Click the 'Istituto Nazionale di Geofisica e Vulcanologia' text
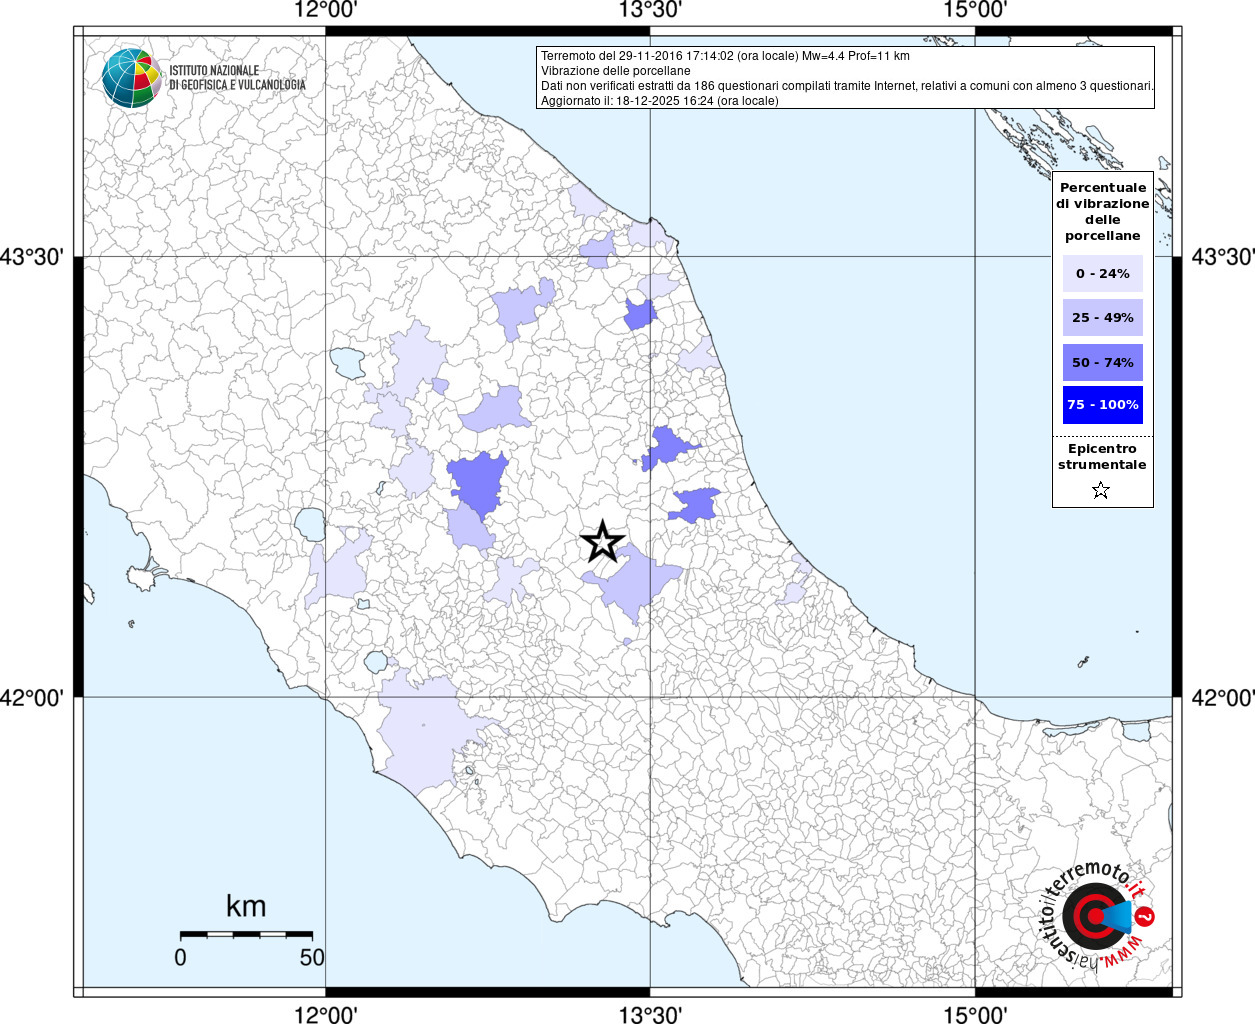This screenshot has width=1255, height=1024. (x=237, y=78)
